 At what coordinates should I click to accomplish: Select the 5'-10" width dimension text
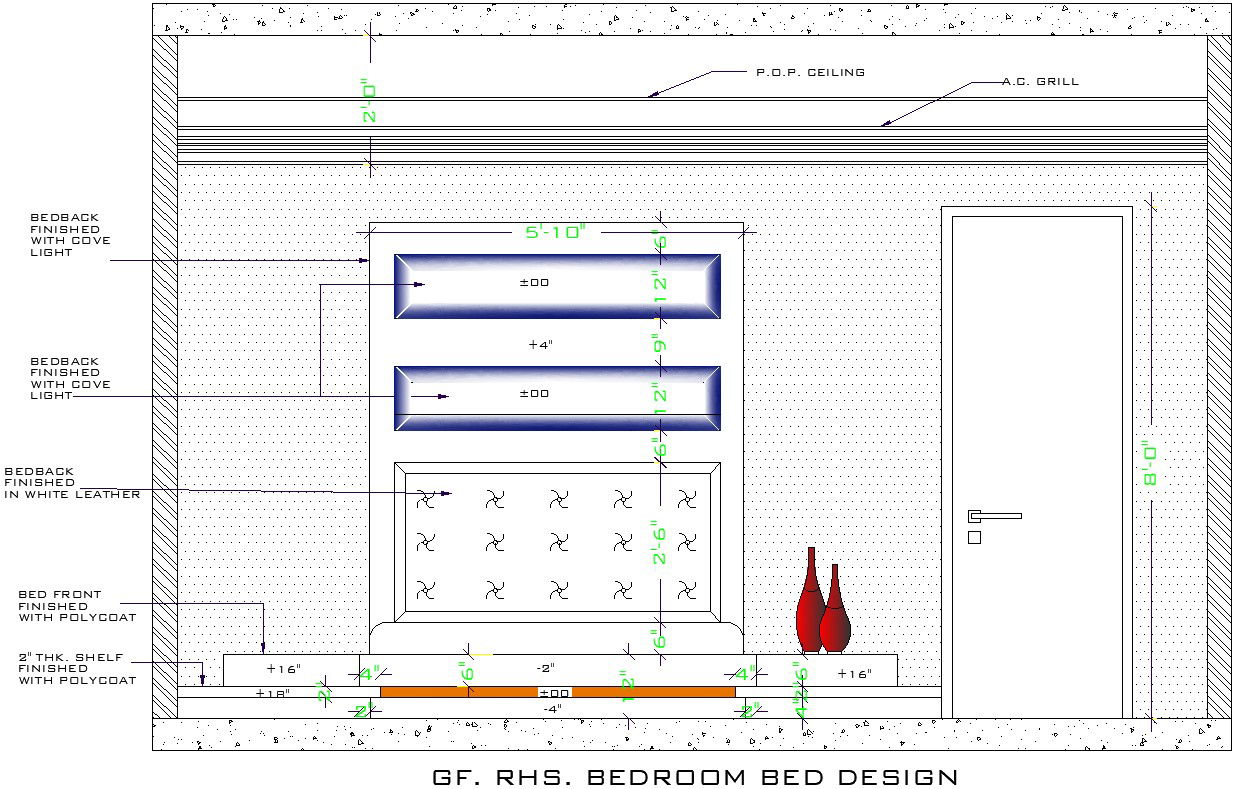click(x=555, y=232)
